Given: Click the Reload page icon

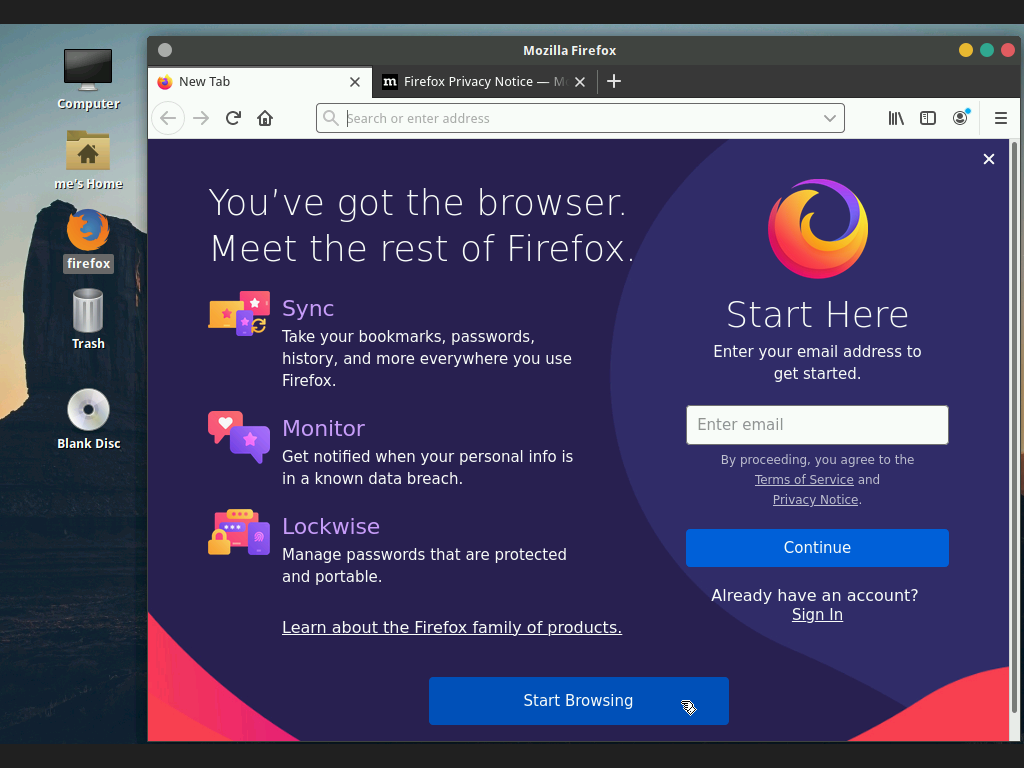Looking at the screenshot, I should click(x=232, y=118).
